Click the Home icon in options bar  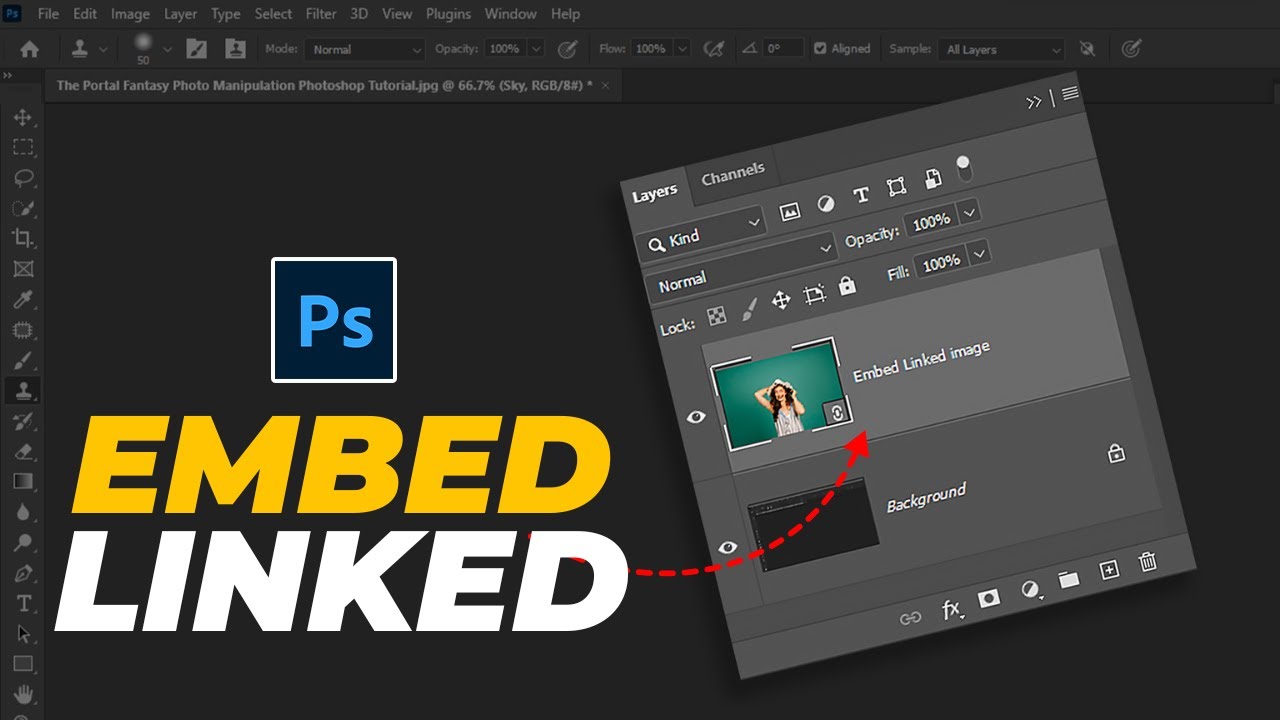click(x=30, y=48)
